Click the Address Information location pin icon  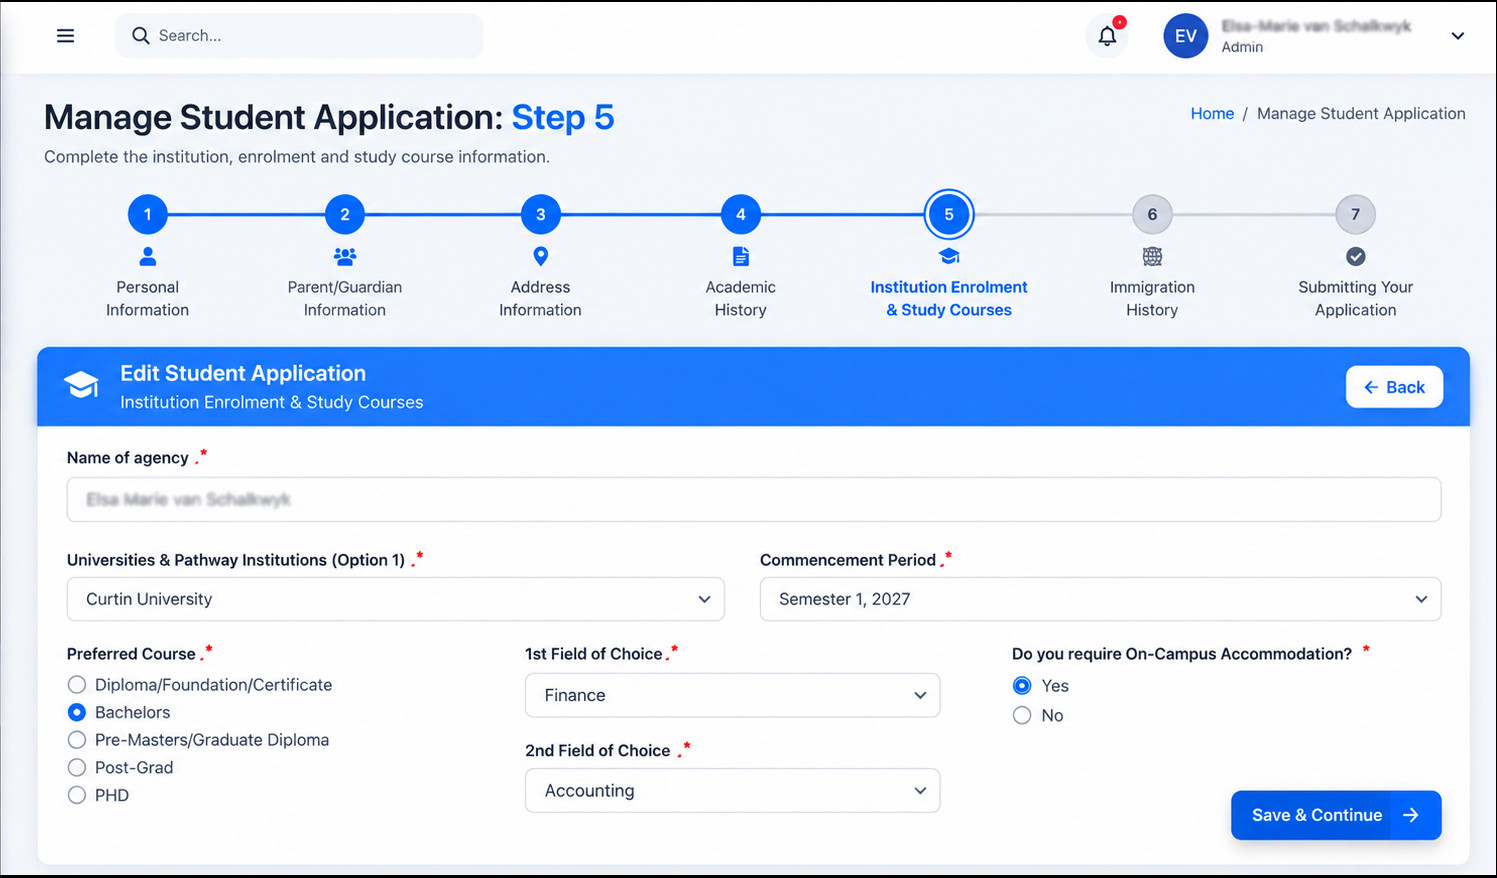click(x=540, y=256)
